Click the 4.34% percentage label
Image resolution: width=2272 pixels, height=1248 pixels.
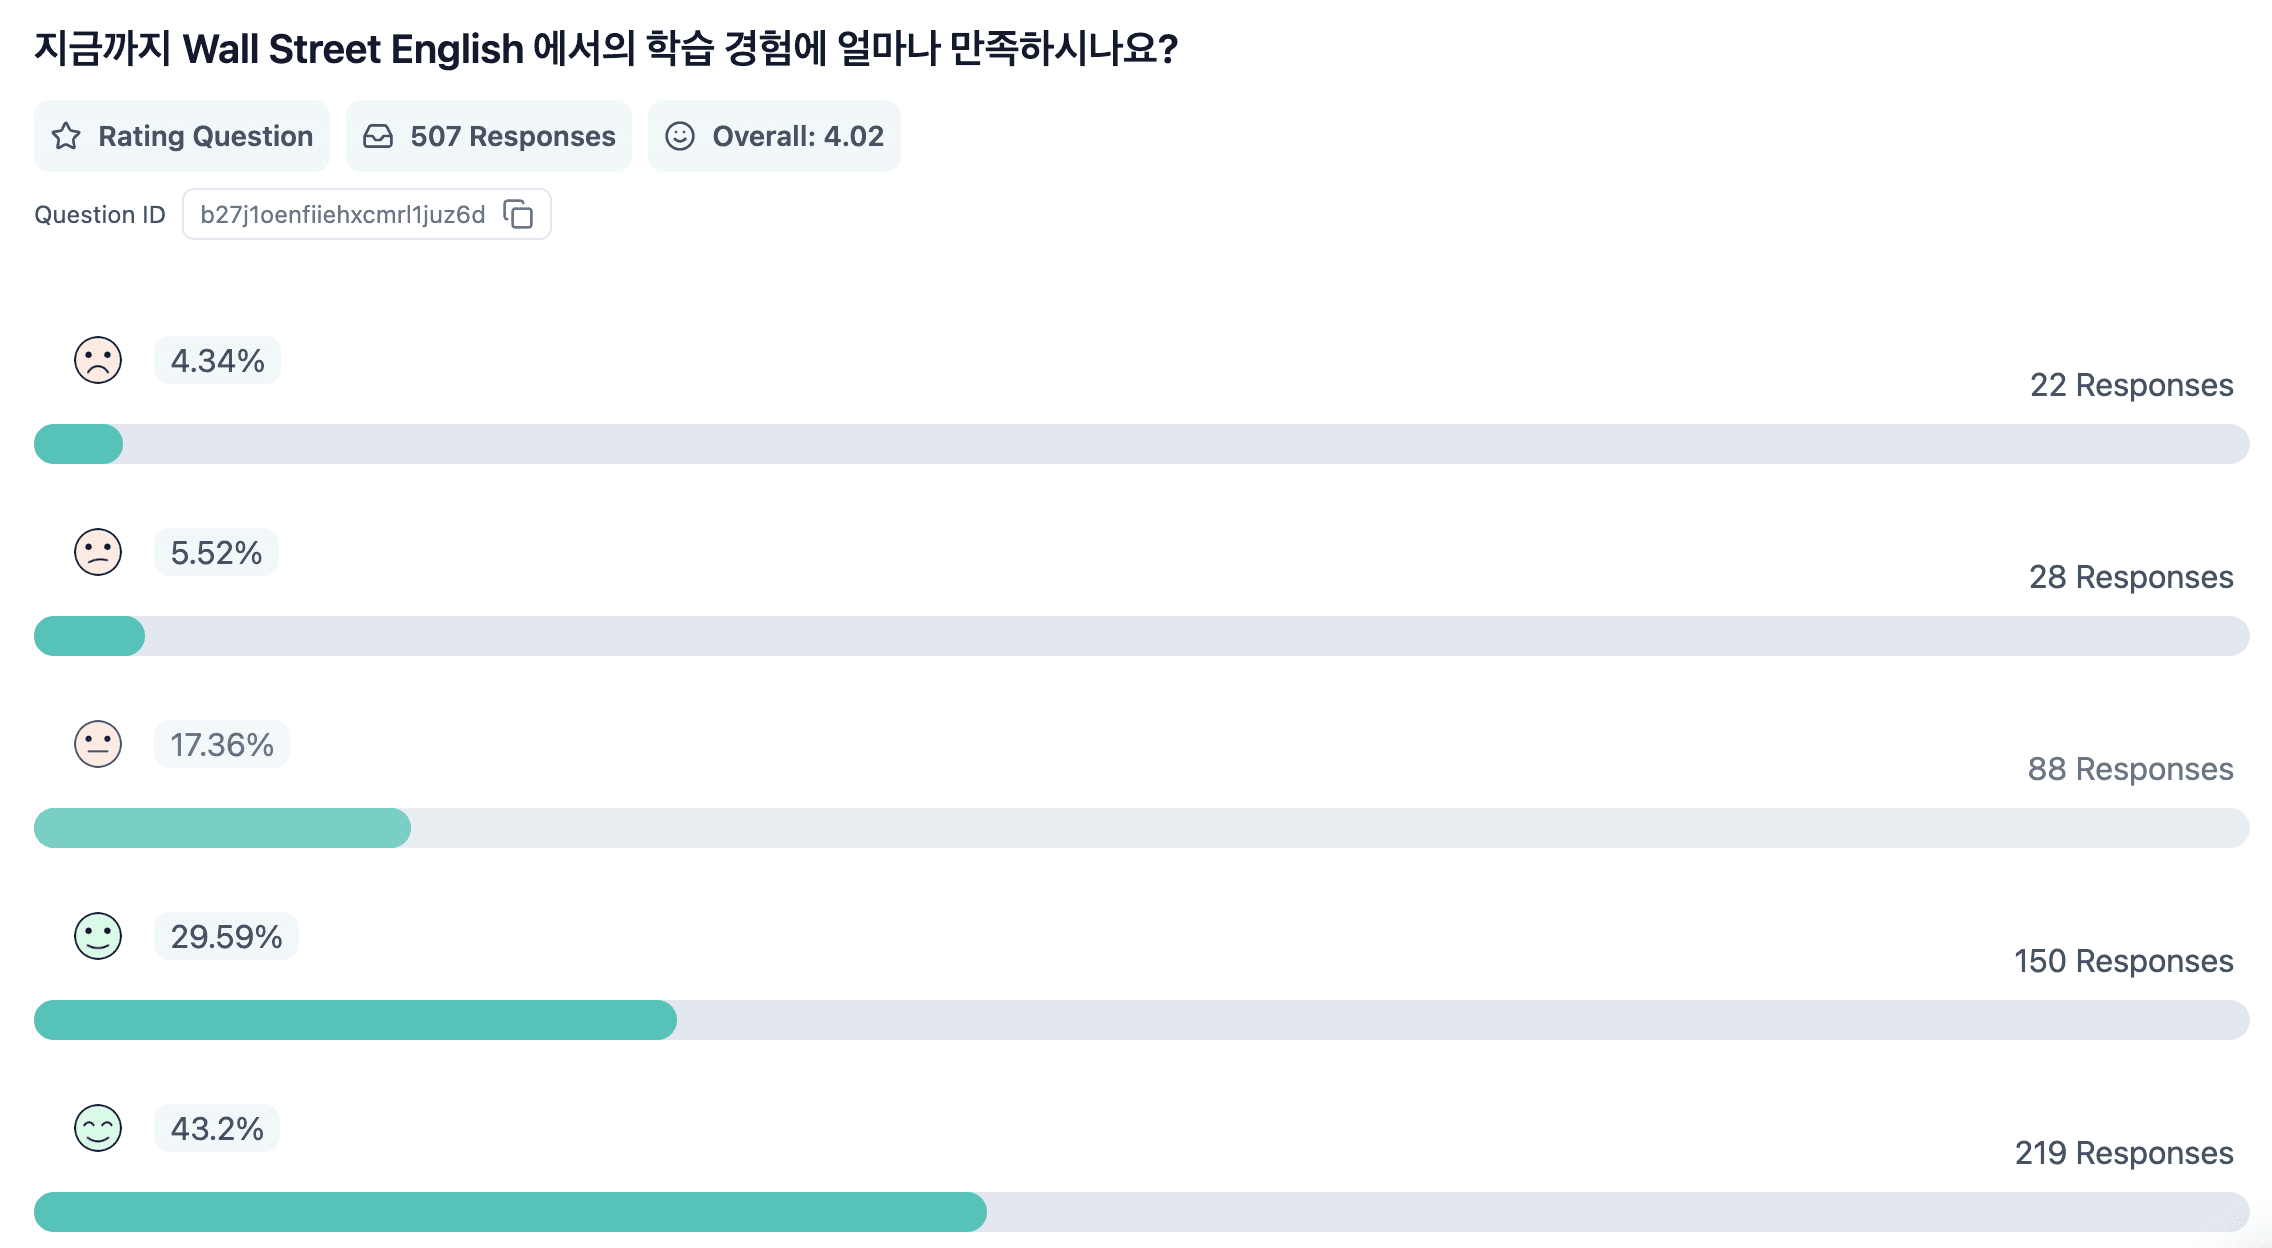click(x=218, y=360)
